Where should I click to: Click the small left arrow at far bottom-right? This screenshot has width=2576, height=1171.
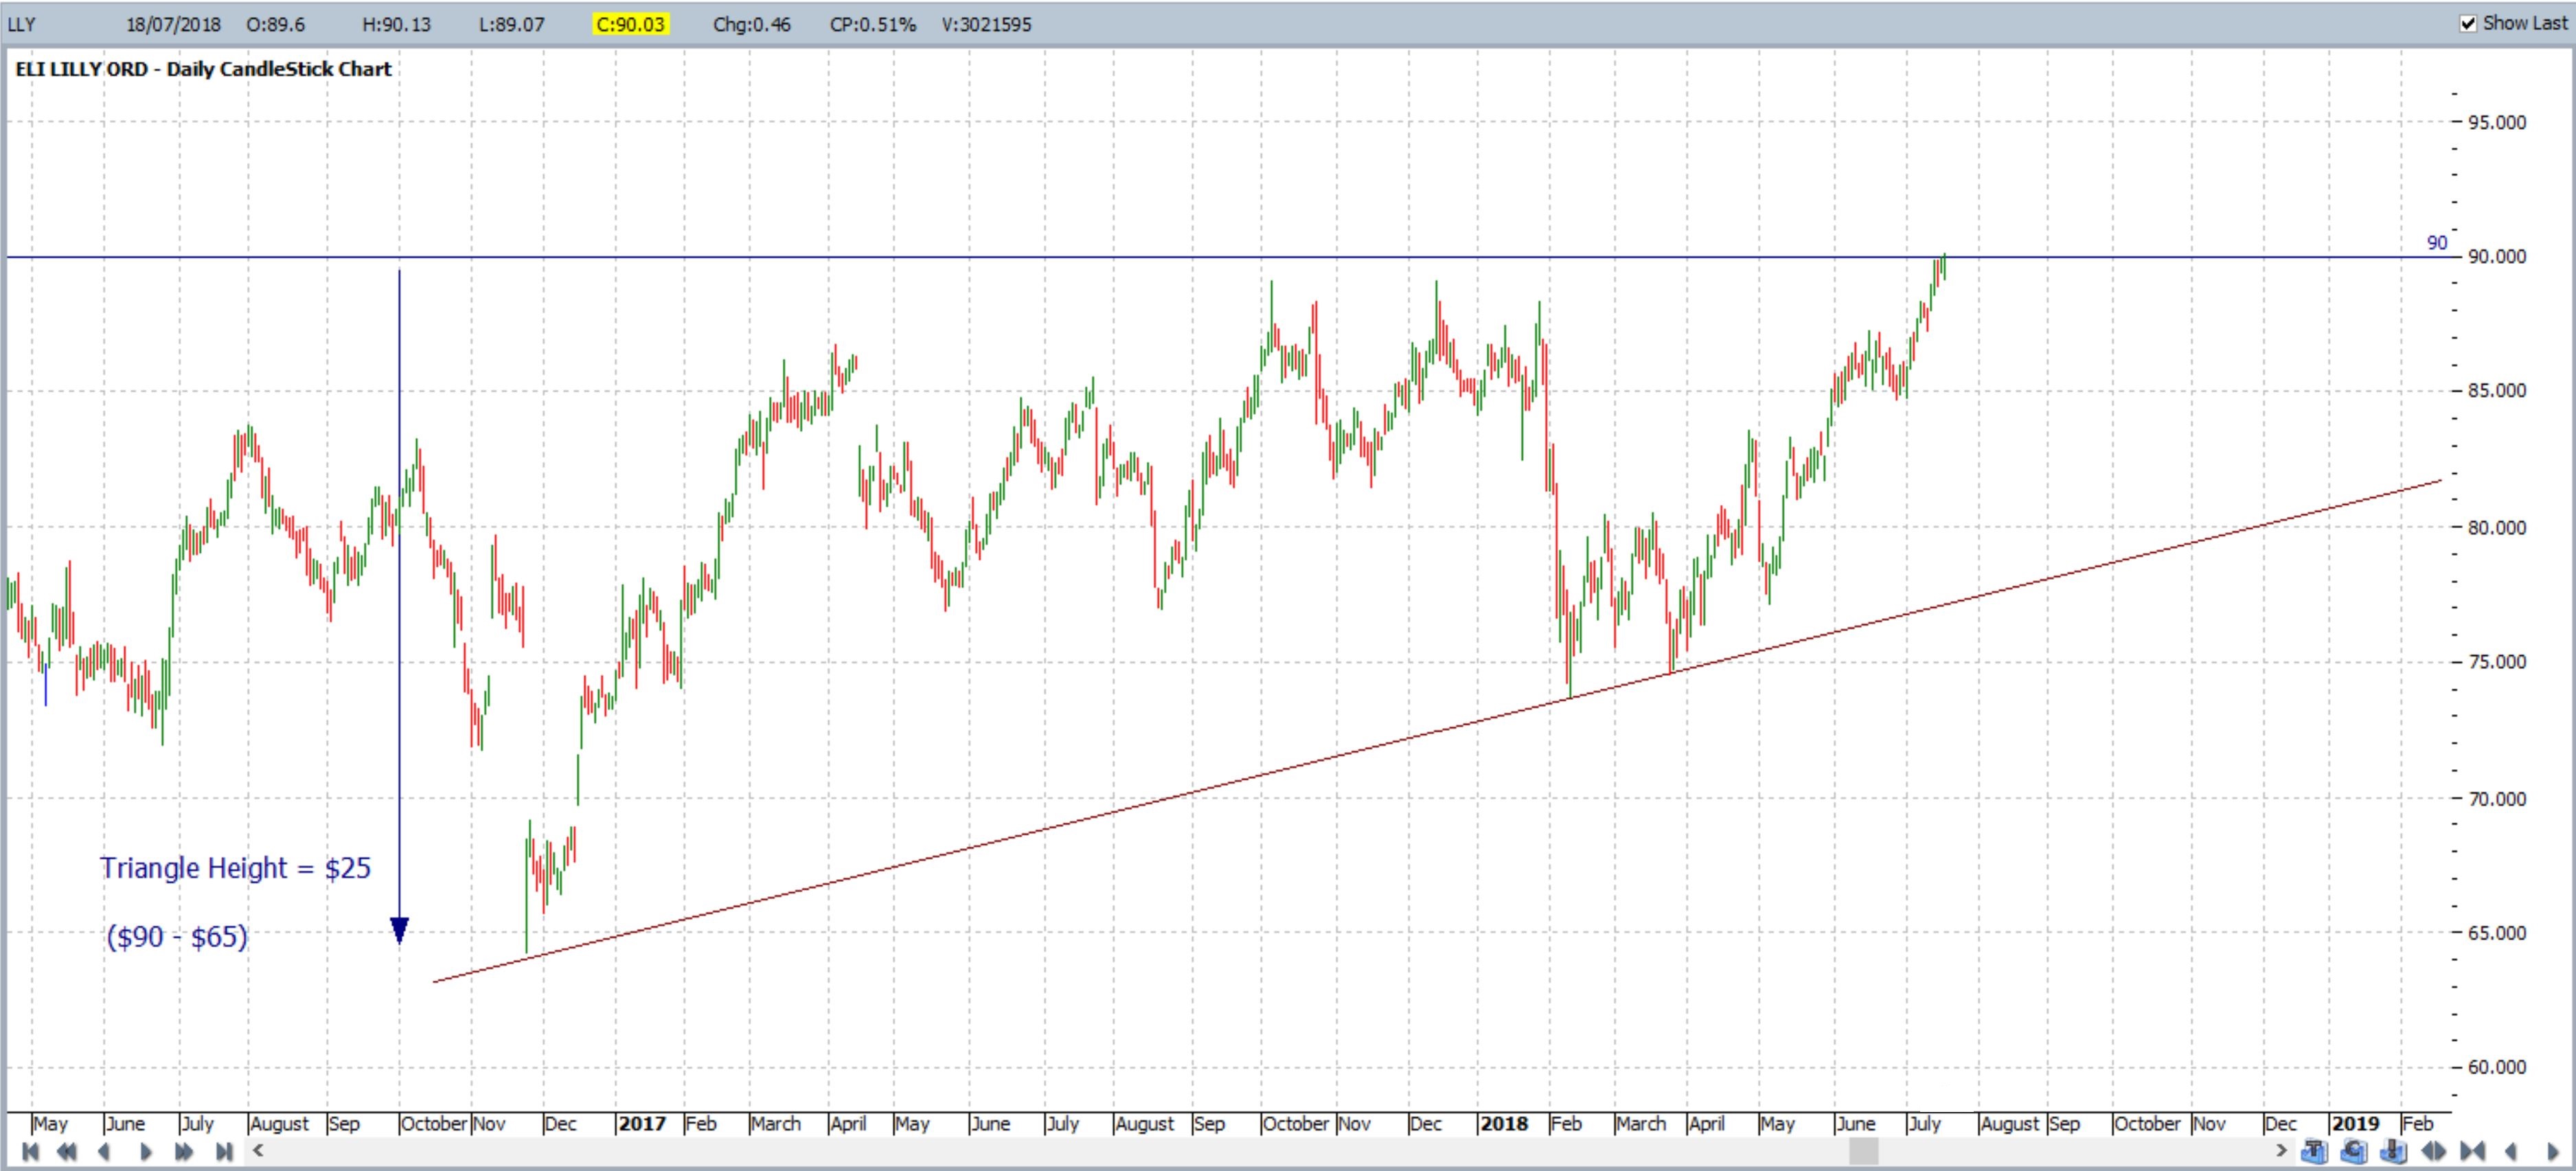pos(2511,1151)
